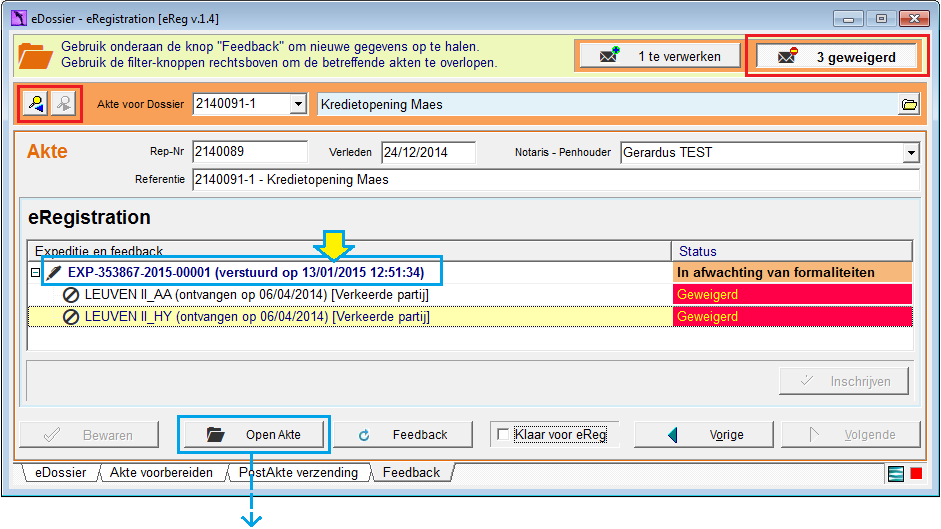
Task: Click the pen icon of the EXP-353867 row
Action: (54, 273)
